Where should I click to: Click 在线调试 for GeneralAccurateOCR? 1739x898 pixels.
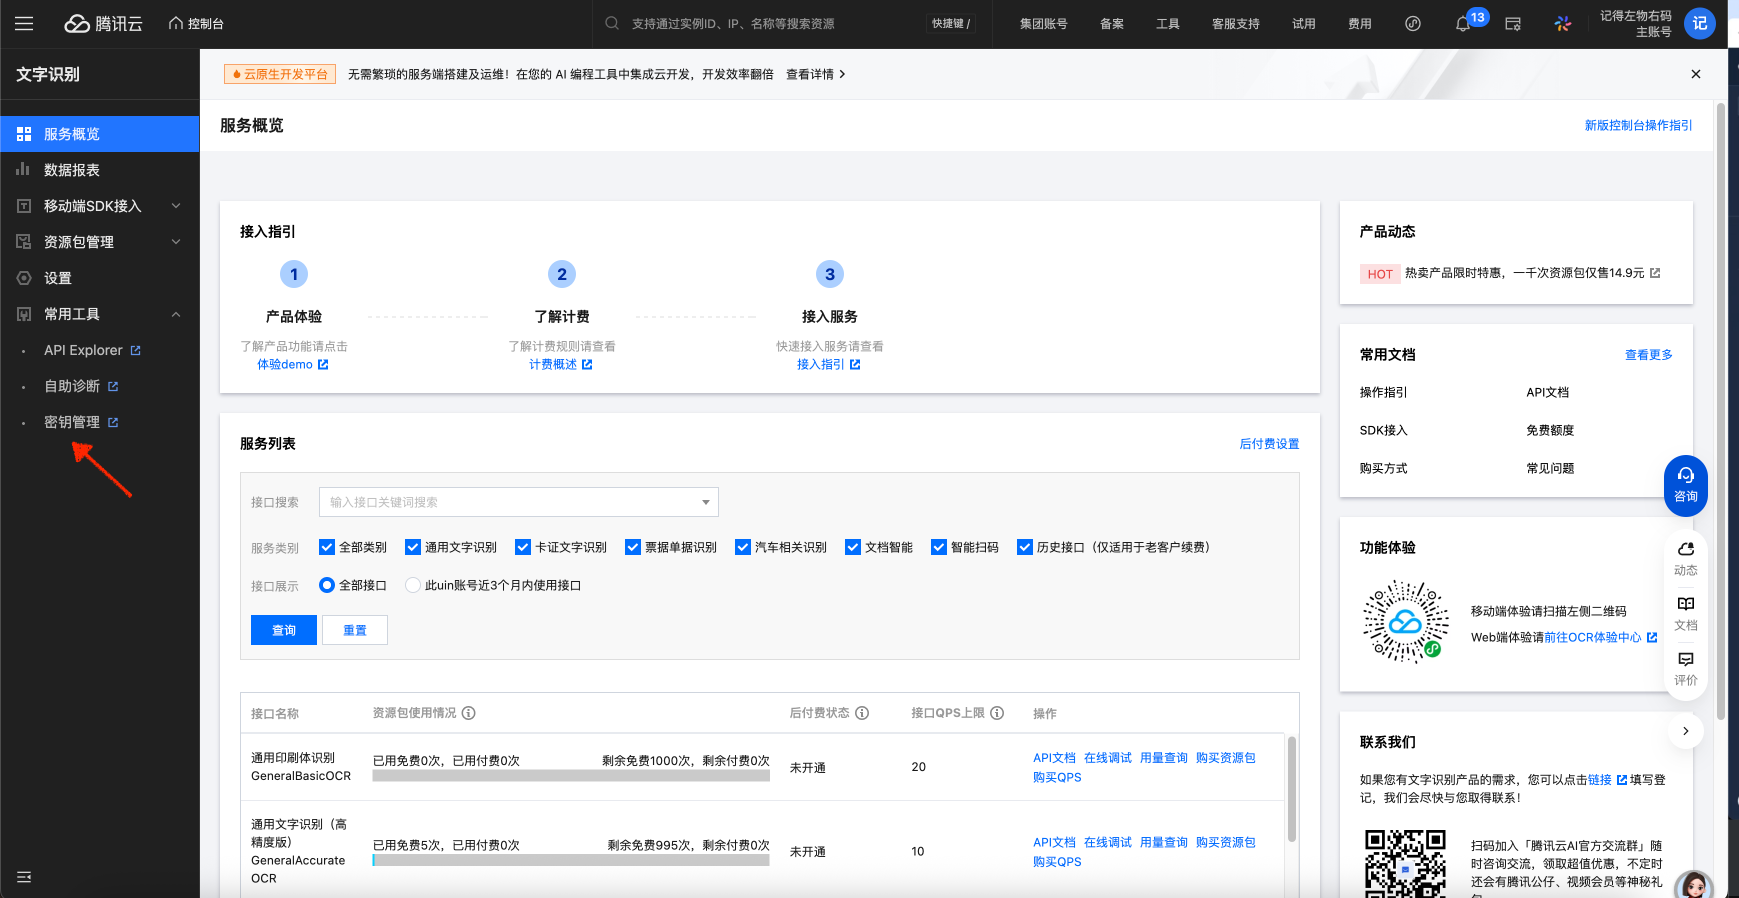[1108, 842]
